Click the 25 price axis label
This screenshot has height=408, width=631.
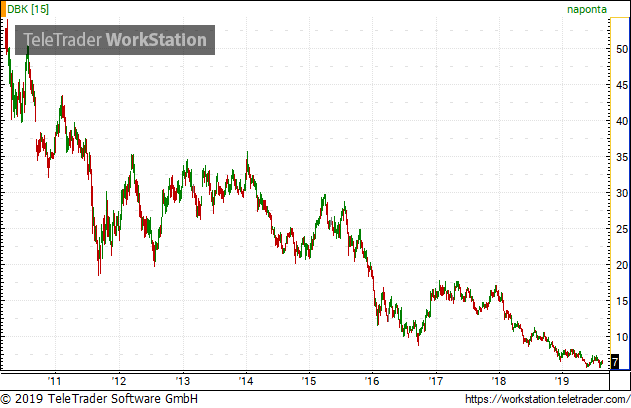tap(622, 229)
